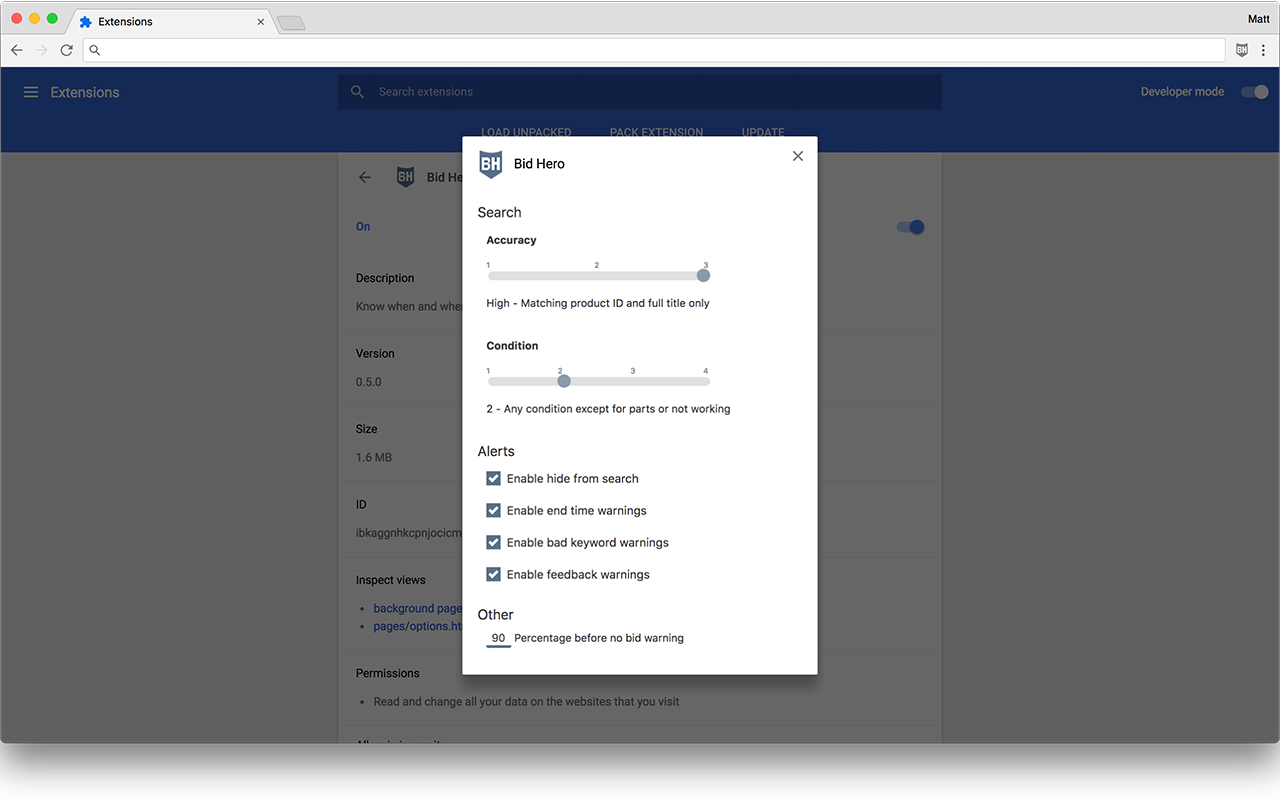Image resolution: width=1280 pixels, height=800 pixels.
Task: Open the Extensions hamburger menu
Action: click(31, 92)
